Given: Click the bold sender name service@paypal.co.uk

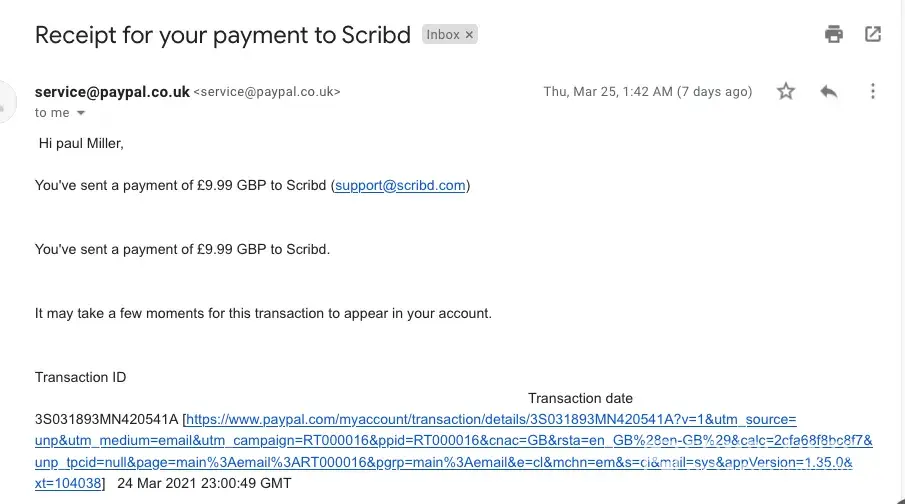Looking at the screenshot, I should coord(112,91).
